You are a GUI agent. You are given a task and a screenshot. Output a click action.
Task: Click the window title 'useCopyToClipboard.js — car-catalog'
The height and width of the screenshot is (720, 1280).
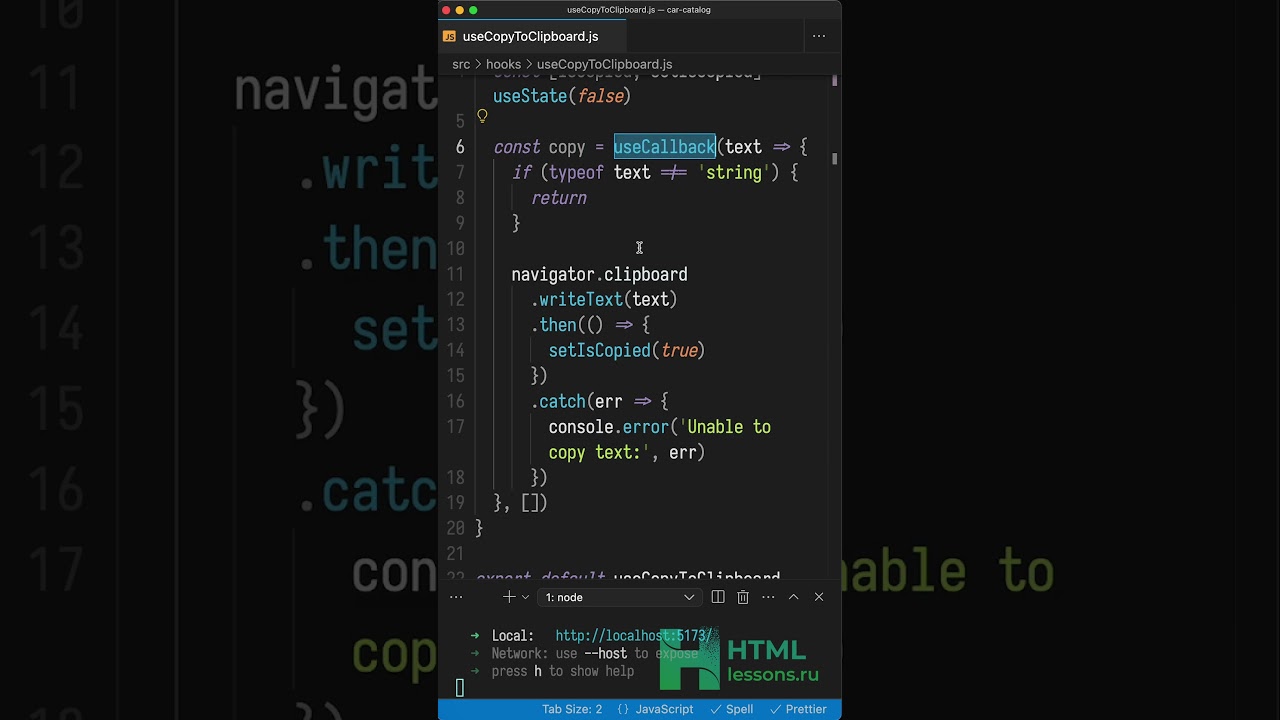tap(639, 10)
